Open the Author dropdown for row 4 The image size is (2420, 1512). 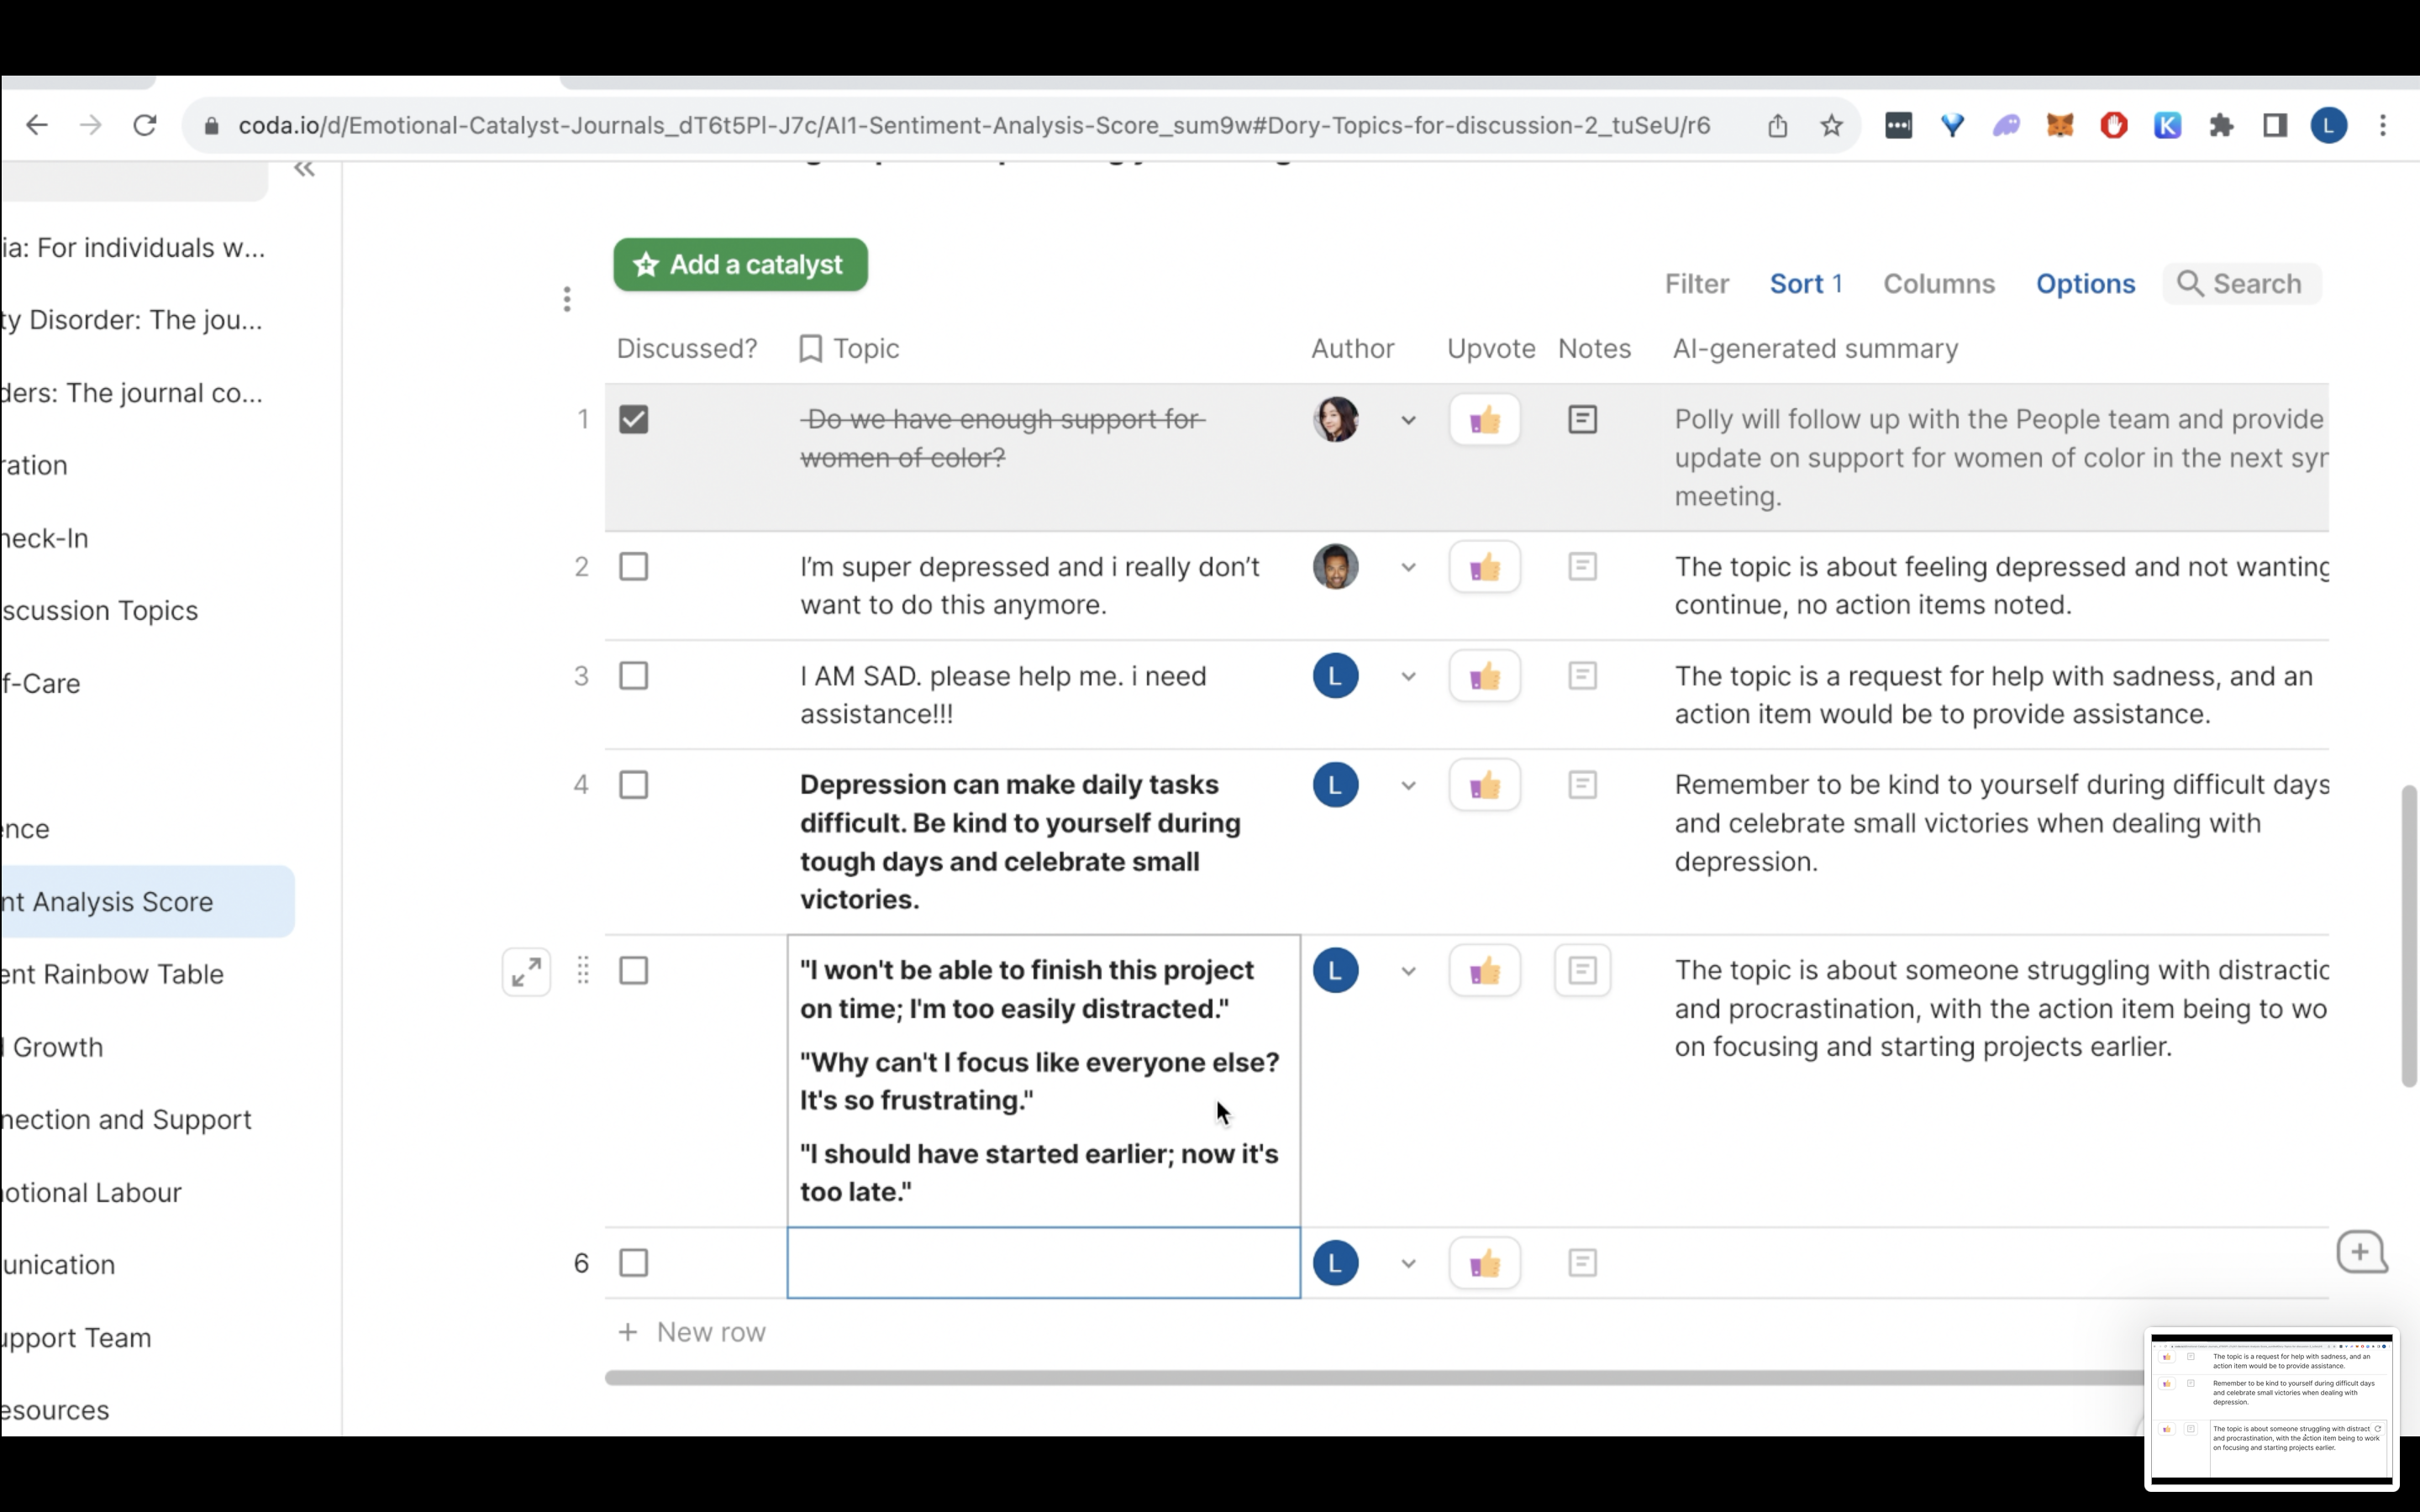pos(1408,786)
